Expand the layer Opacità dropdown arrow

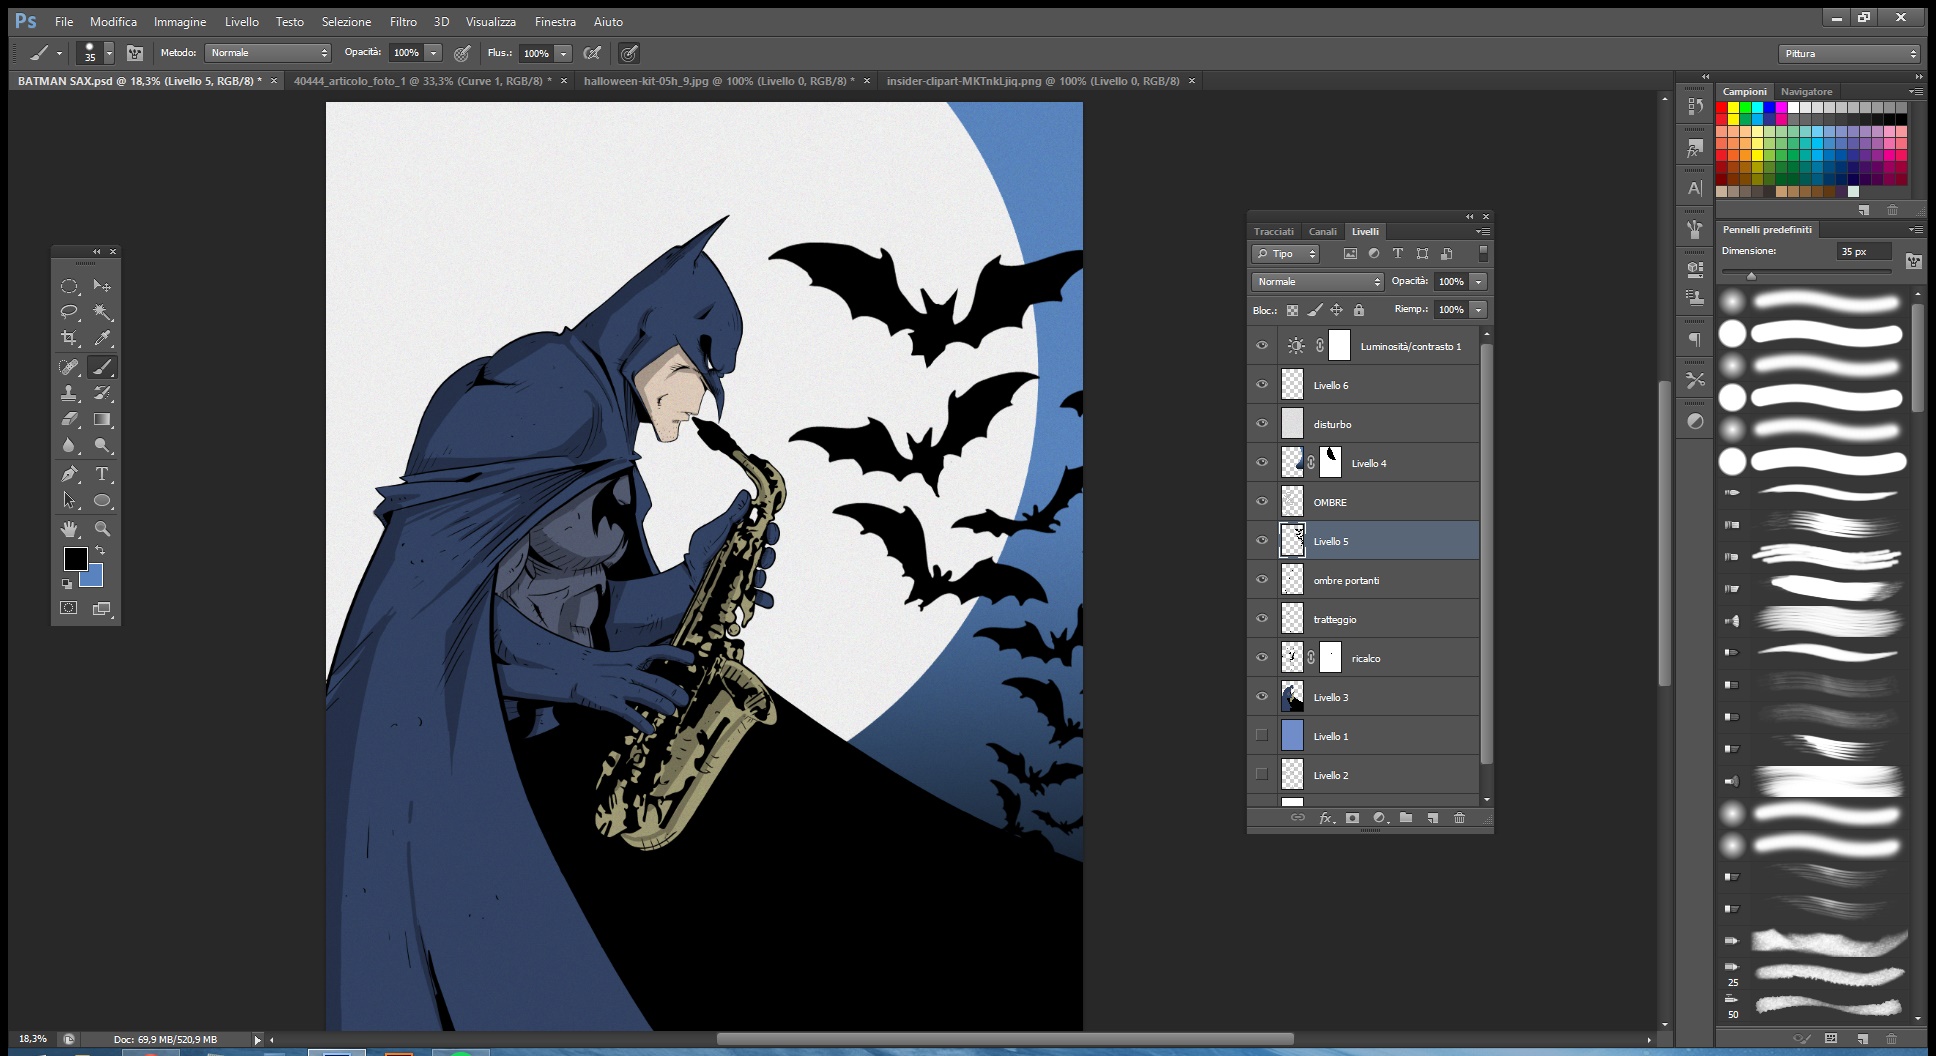point(1478,282)
